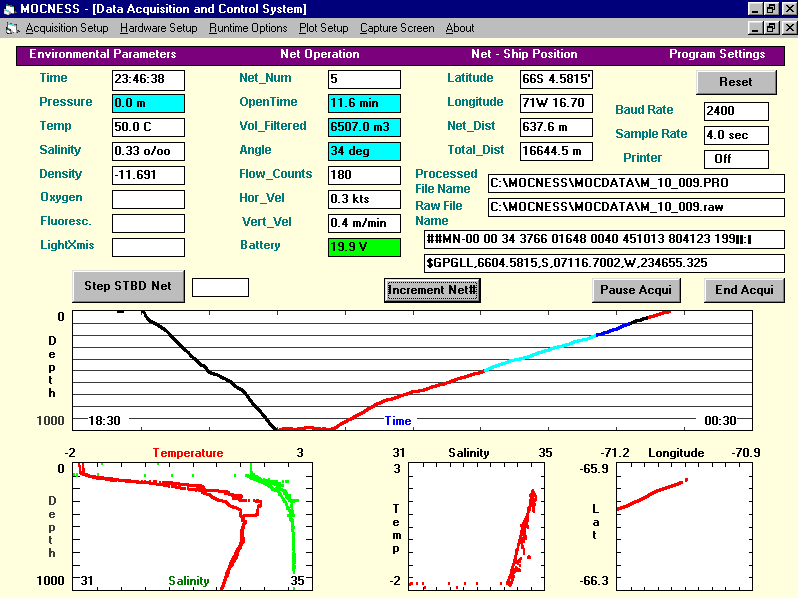Click the Salinity field showing 0.33 o/oo
Image resolution: width=798 pixels, height=598 pixels.
click(148, 151)
